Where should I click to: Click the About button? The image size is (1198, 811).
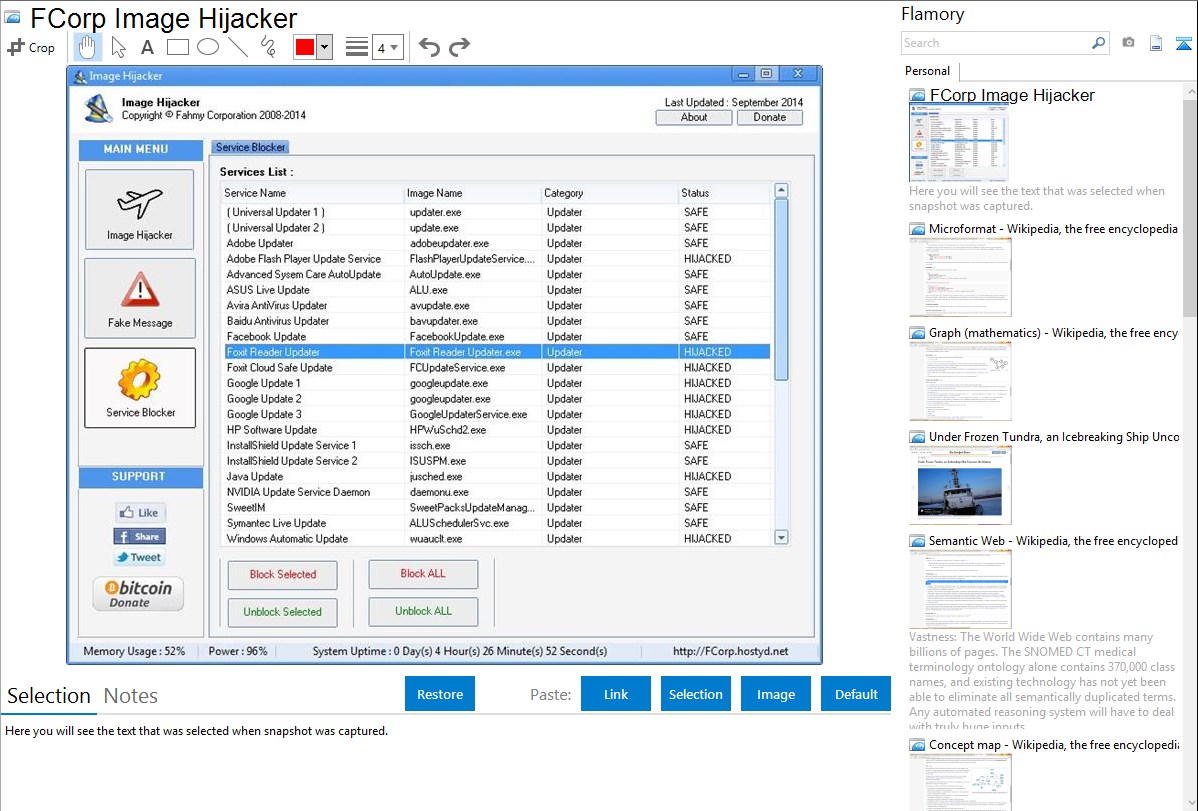(694, 117)
